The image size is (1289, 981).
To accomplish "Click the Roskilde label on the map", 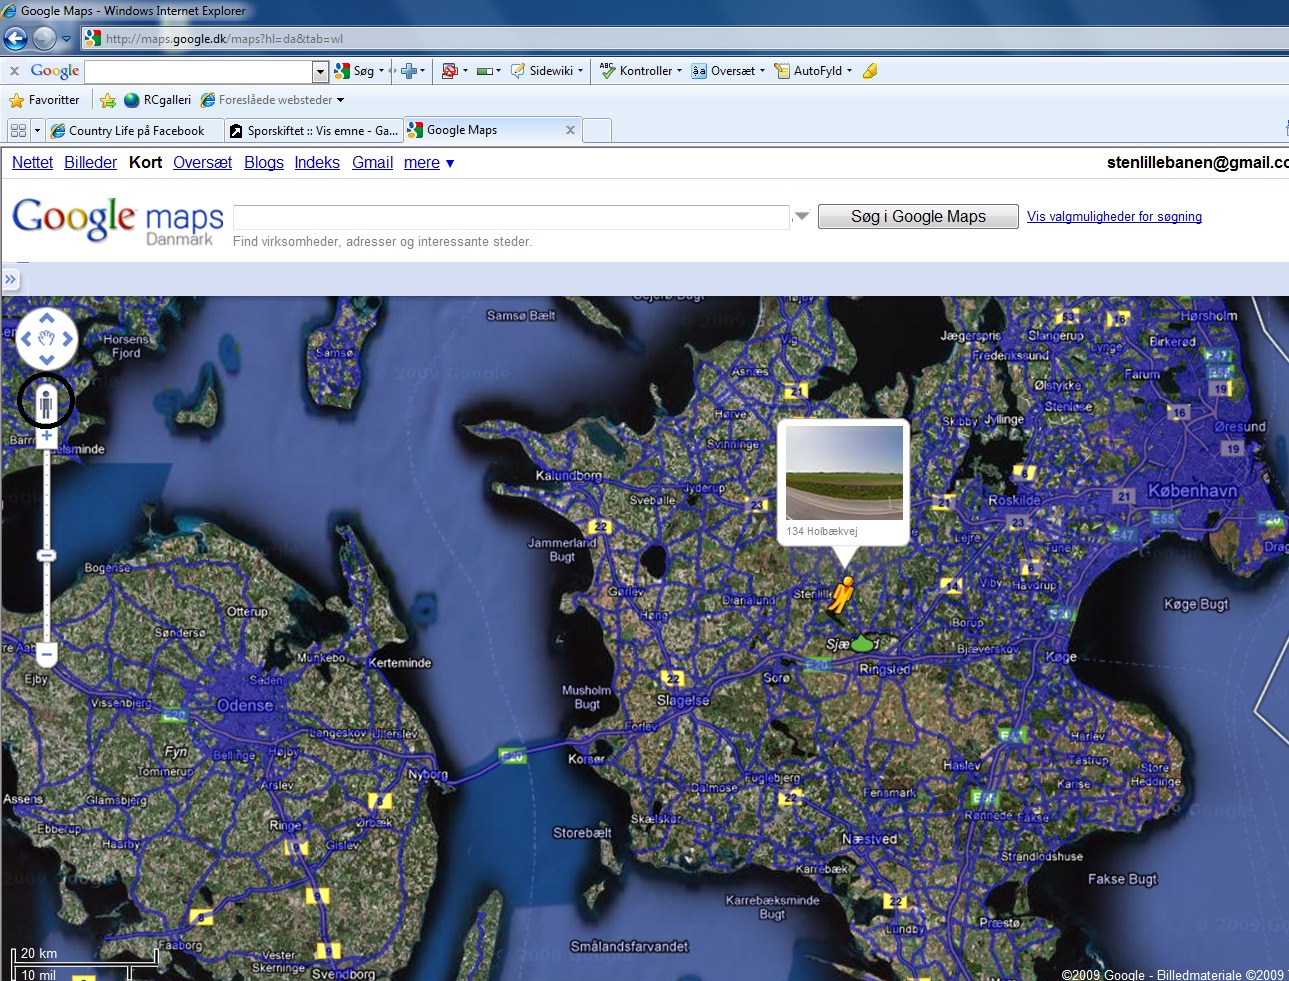I will [1014, 500].
